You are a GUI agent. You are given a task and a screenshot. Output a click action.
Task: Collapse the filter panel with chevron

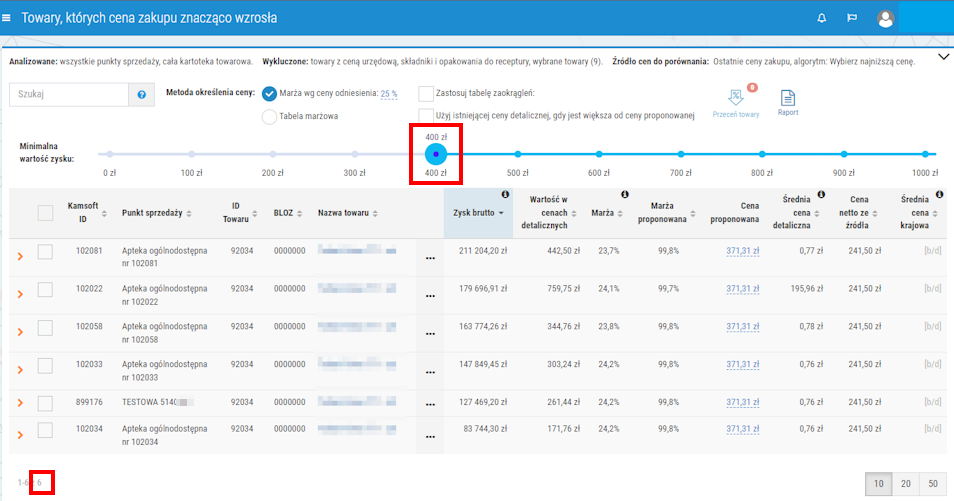pos(942,57)
